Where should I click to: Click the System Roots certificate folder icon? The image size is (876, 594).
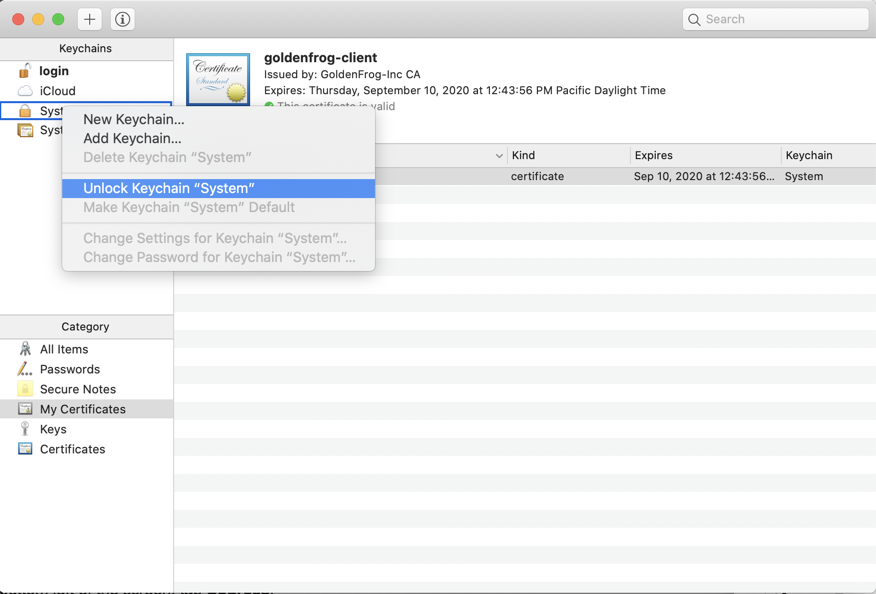25,130
